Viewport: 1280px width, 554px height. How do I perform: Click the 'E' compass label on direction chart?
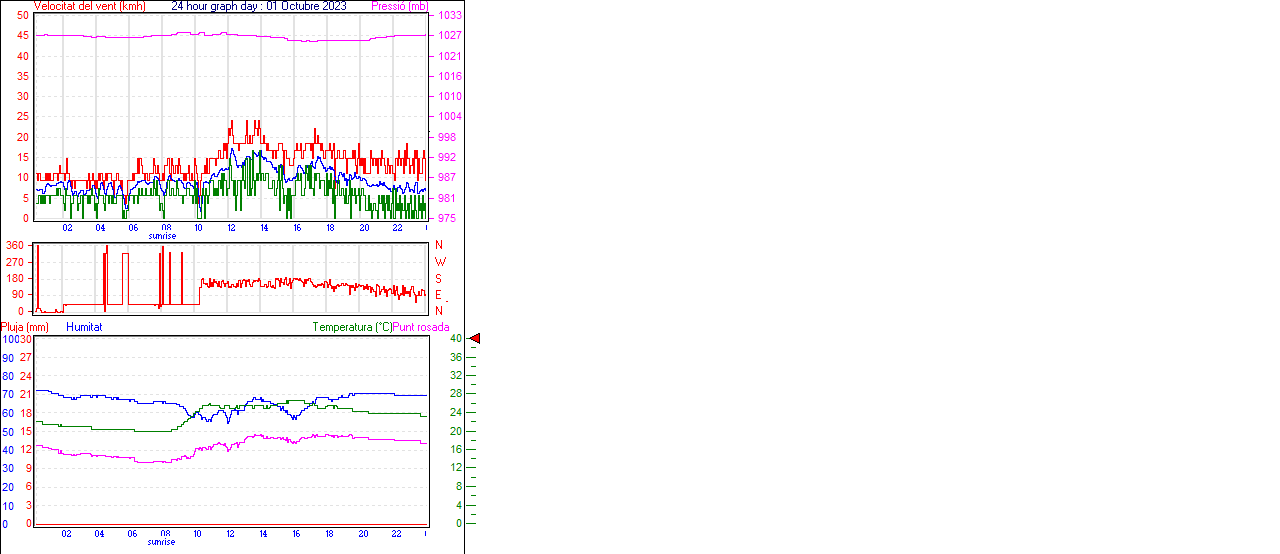(x=438, y=295)
